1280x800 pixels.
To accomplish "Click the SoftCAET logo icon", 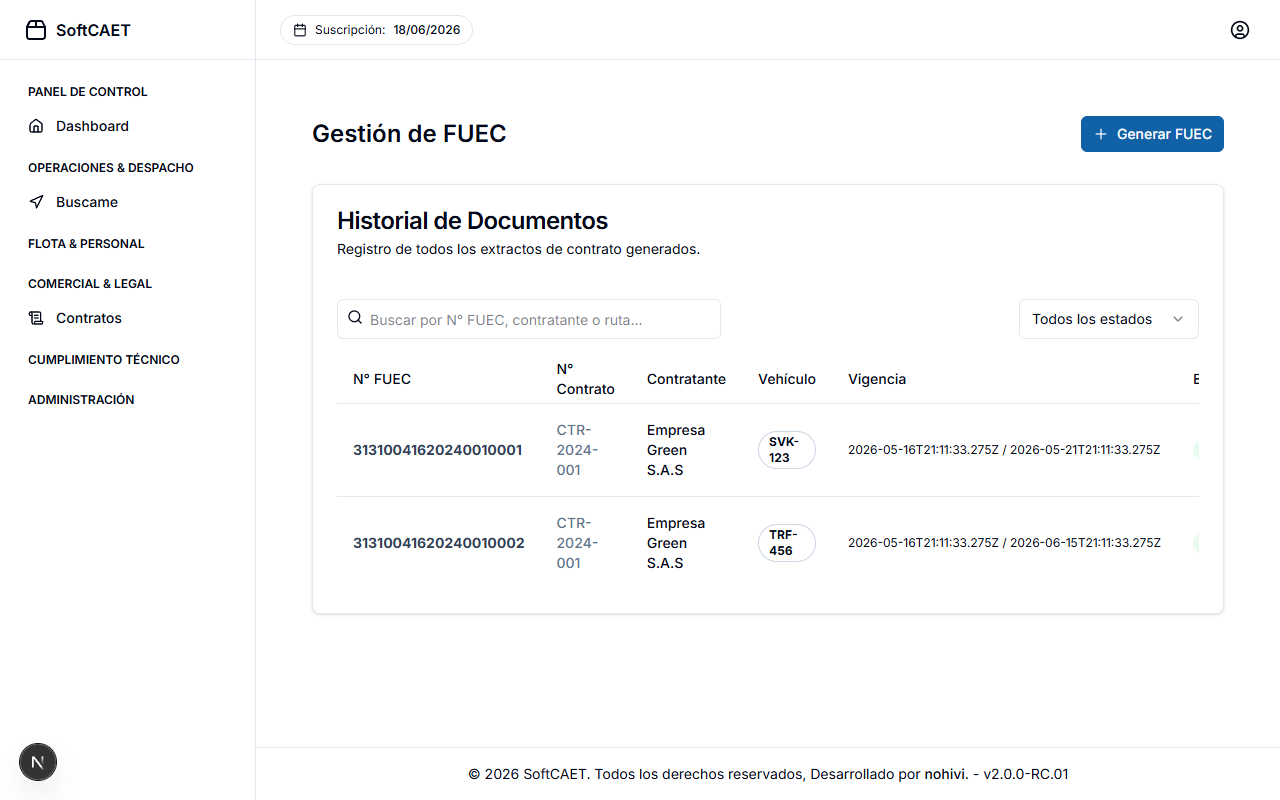I will click(x=36, y=30).
